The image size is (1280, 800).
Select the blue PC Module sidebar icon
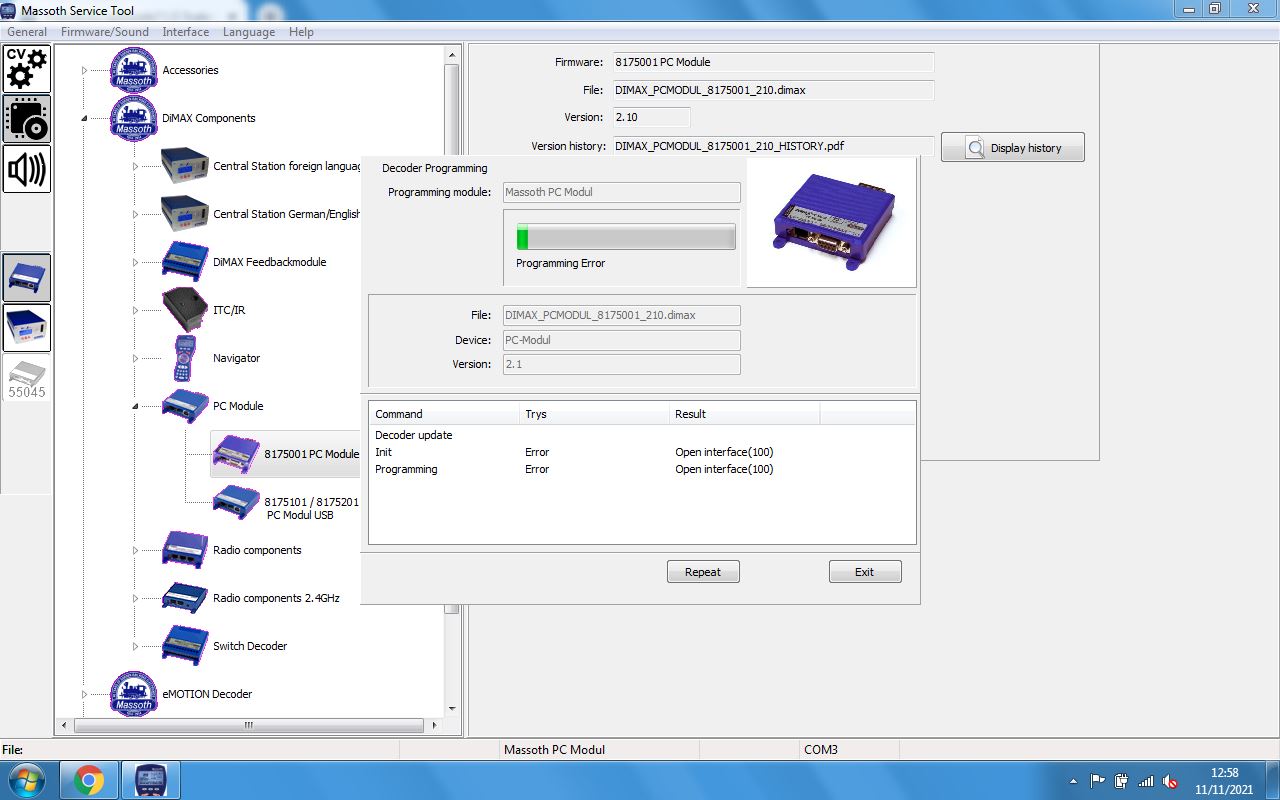(x=27, y=277)
